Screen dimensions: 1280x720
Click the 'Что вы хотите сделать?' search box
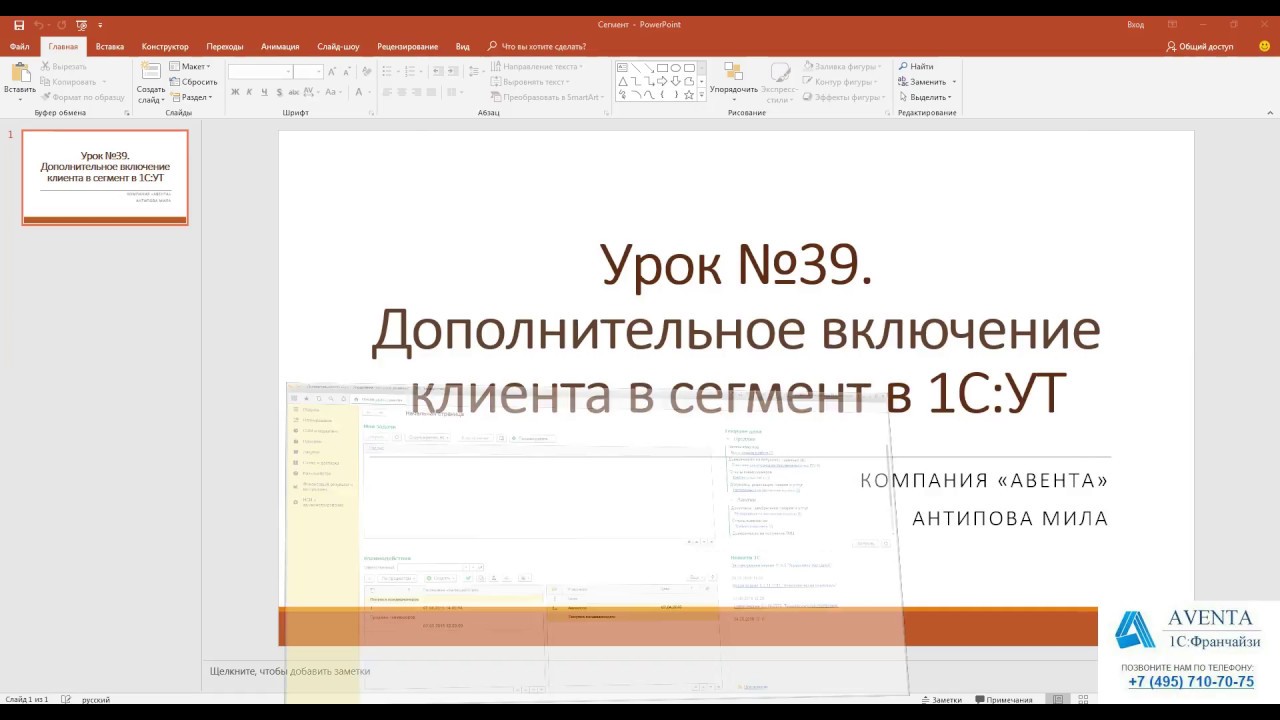point(537,46)
